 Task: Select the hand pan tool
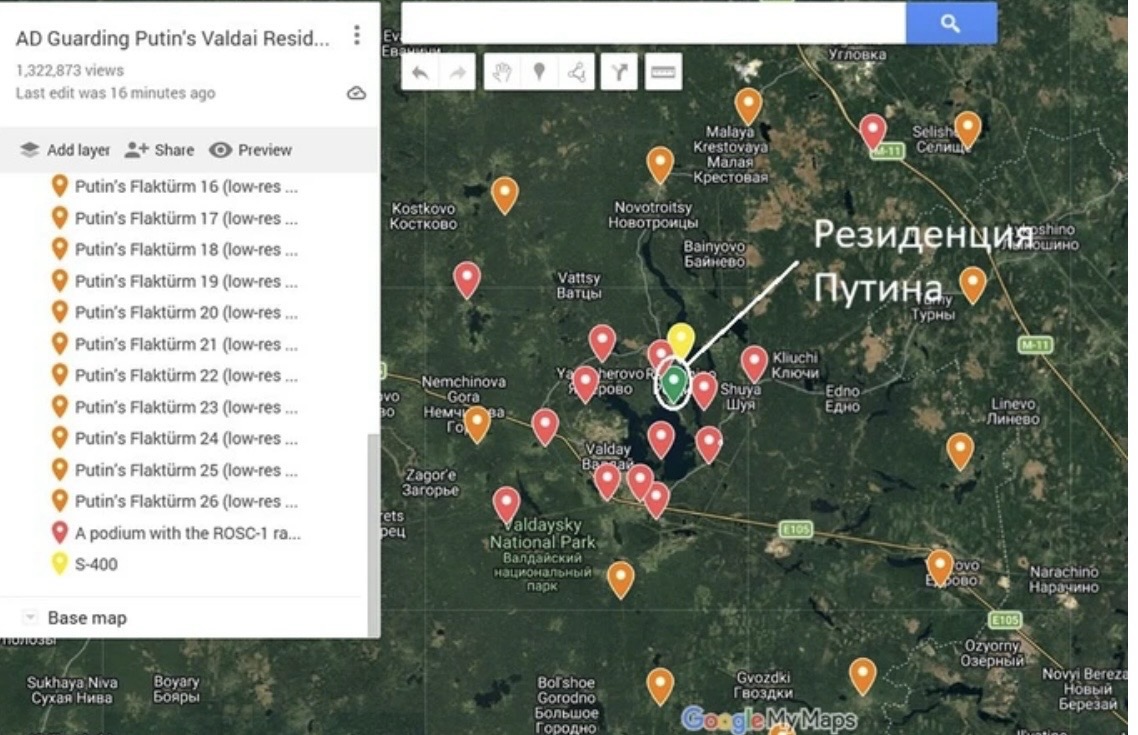(502, 72)
